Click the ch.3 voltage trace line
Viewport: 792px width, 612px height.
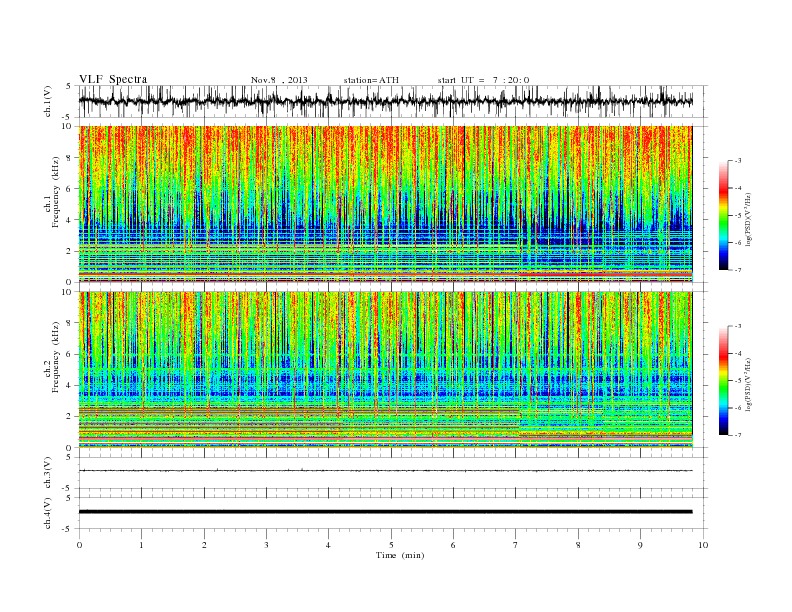click(385, 471)
